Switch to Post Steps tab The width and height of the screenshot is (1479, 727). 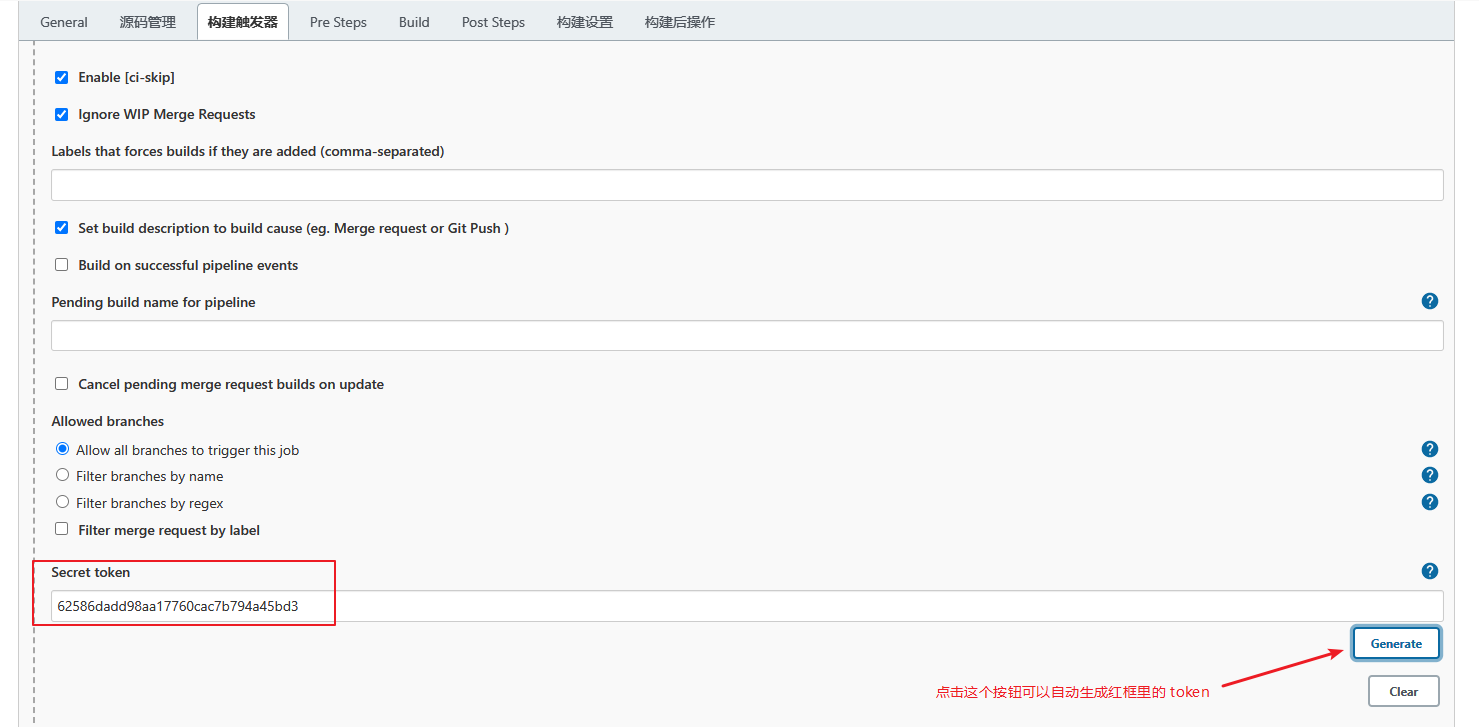point(493,22)
